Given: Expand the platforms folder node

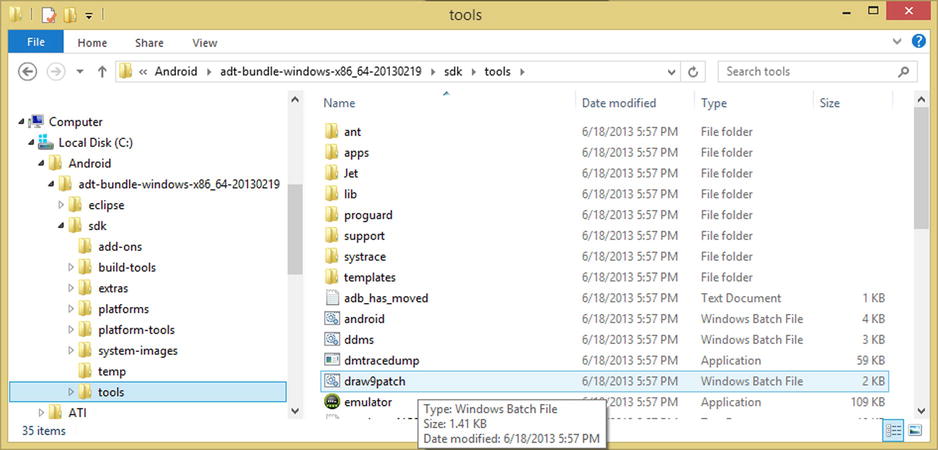Looking at the screenshot, I should (71, 309).
